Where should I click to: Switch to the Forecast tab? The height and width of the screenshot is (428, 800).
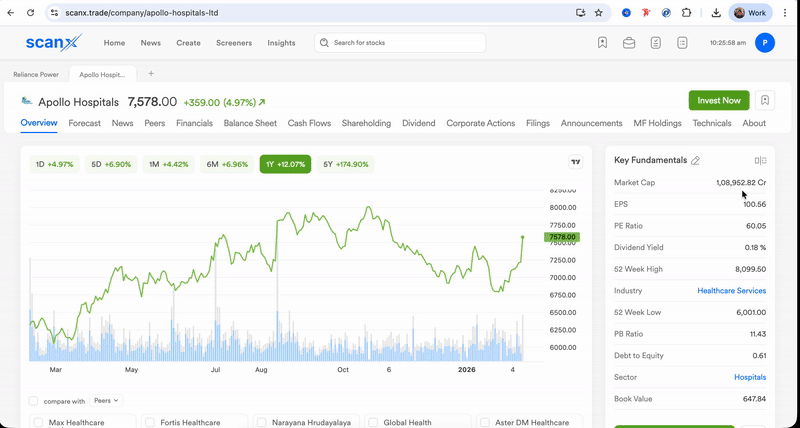[x=84, y=123]
